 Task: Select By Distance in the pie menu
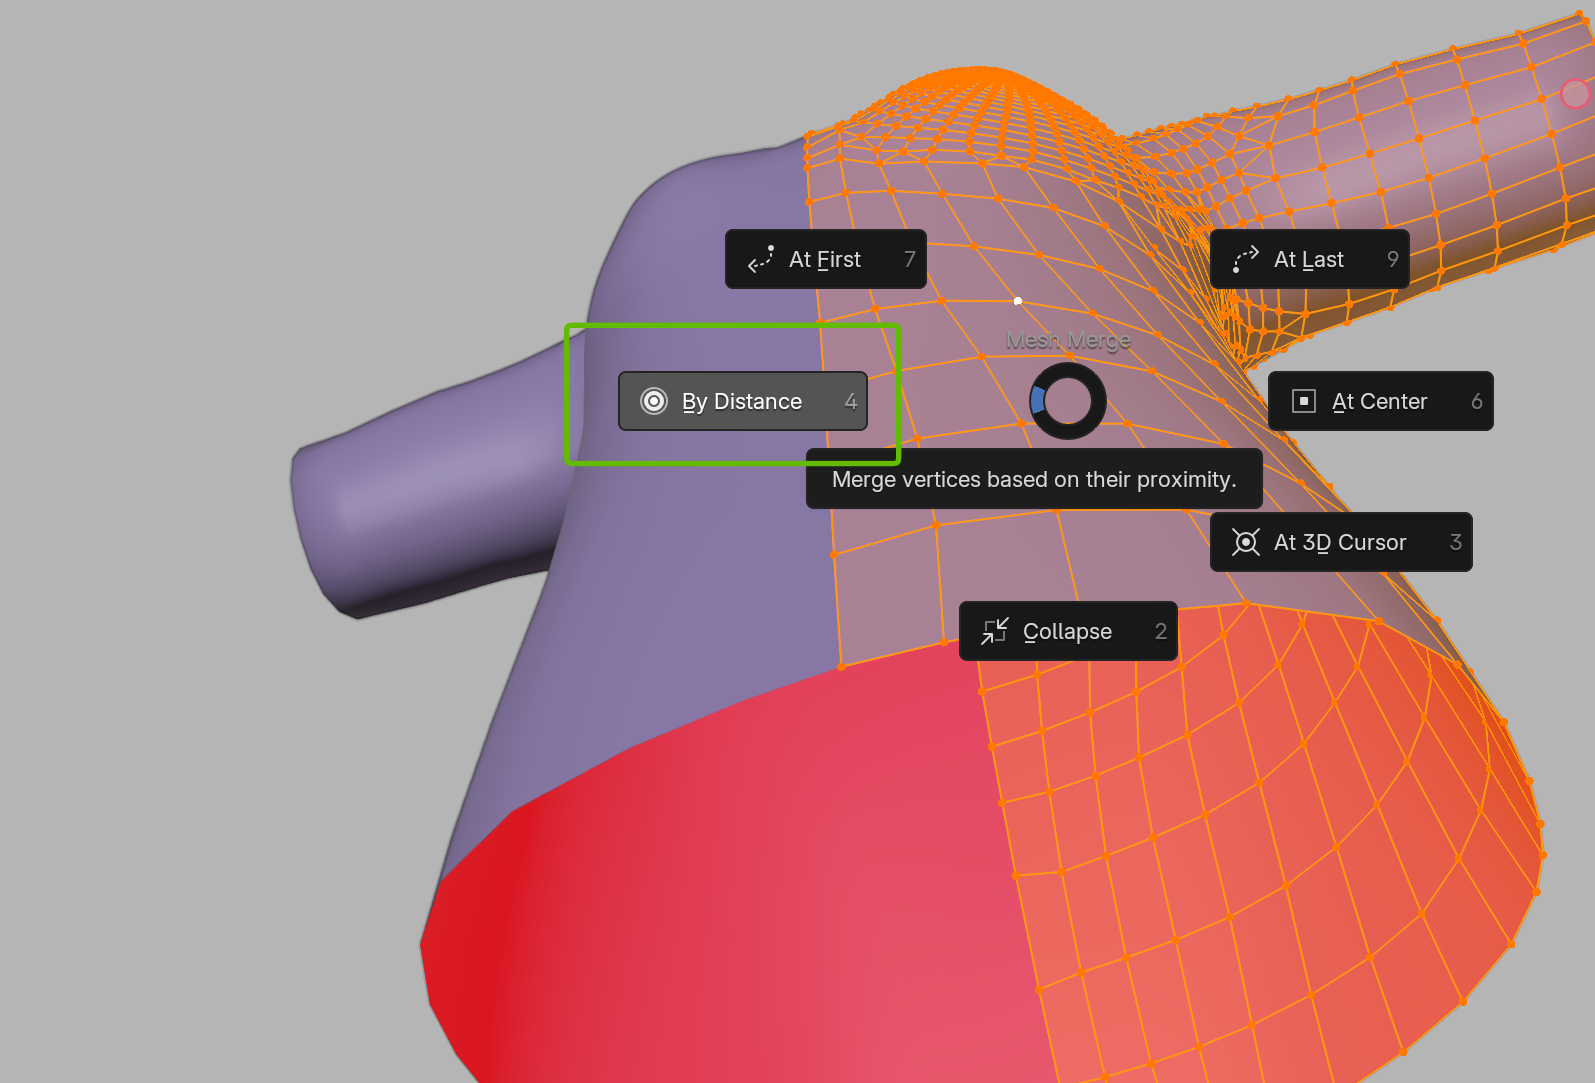click(742, 401)
